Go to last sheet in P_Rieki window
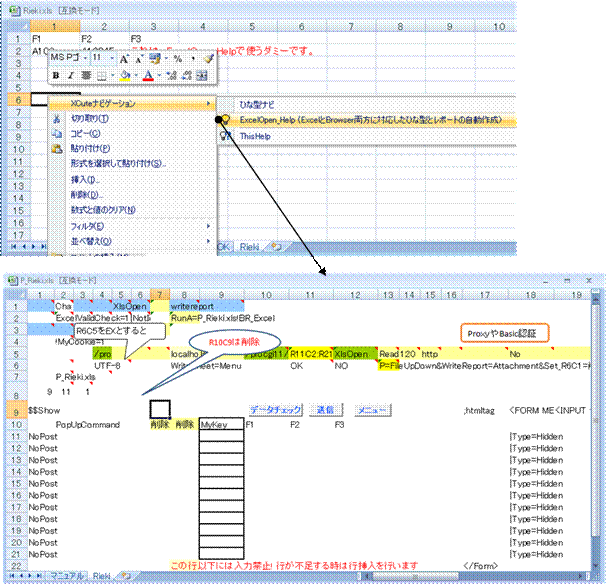This screenshot has width=606, height=584. pyautogui.click(x=39, y=575)
